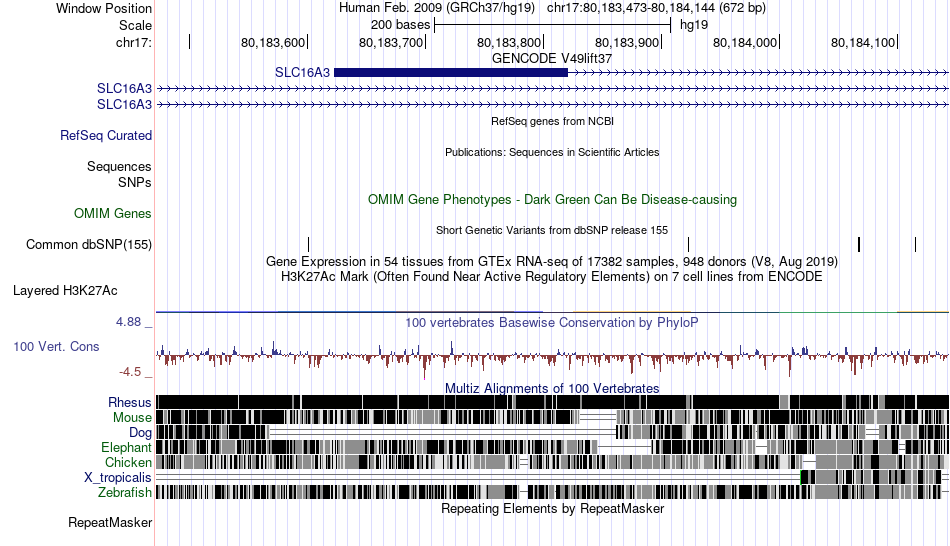Click the Scale label

(x=135, y=25)
